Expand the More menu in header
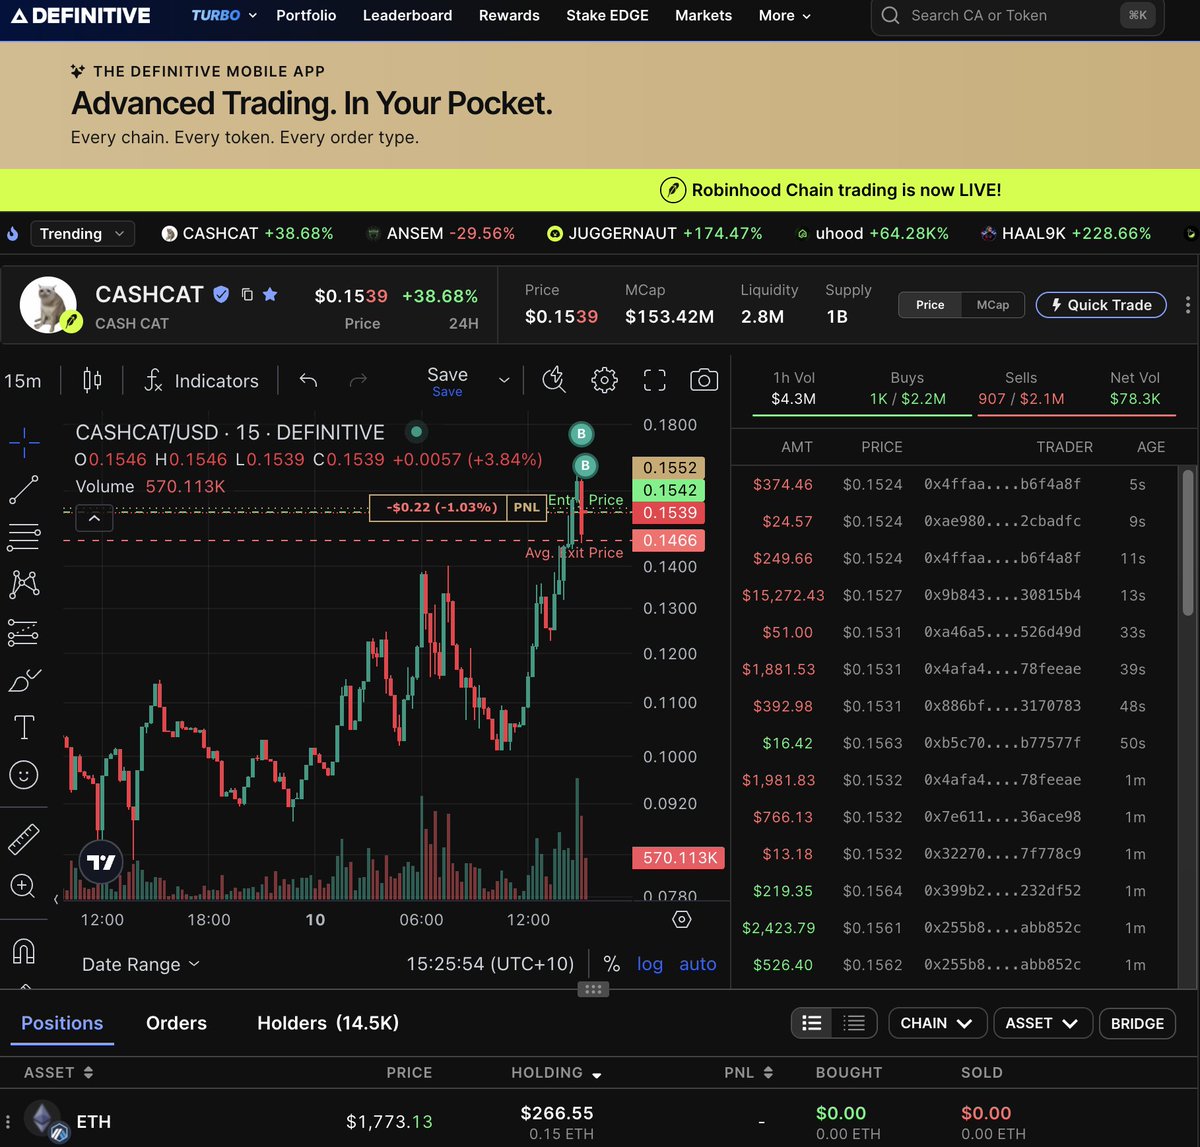The image size is (1200, 1147). pyautogui.click(x=785, y=16)
